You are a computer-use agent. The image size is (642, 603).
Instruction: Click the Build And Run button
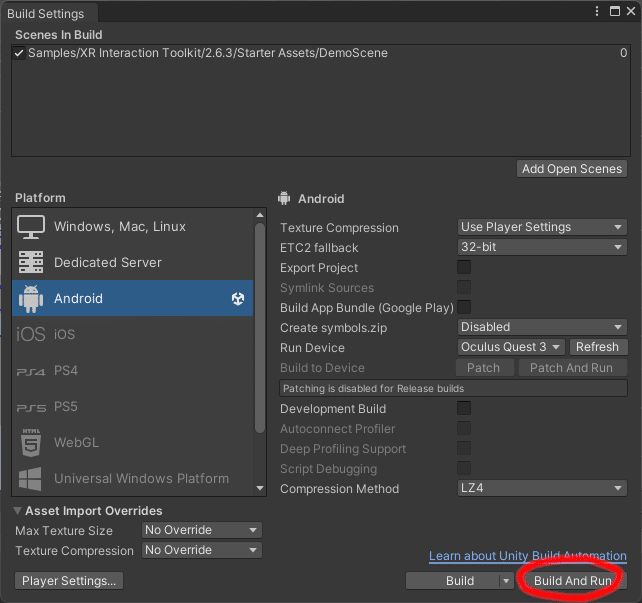573,581
